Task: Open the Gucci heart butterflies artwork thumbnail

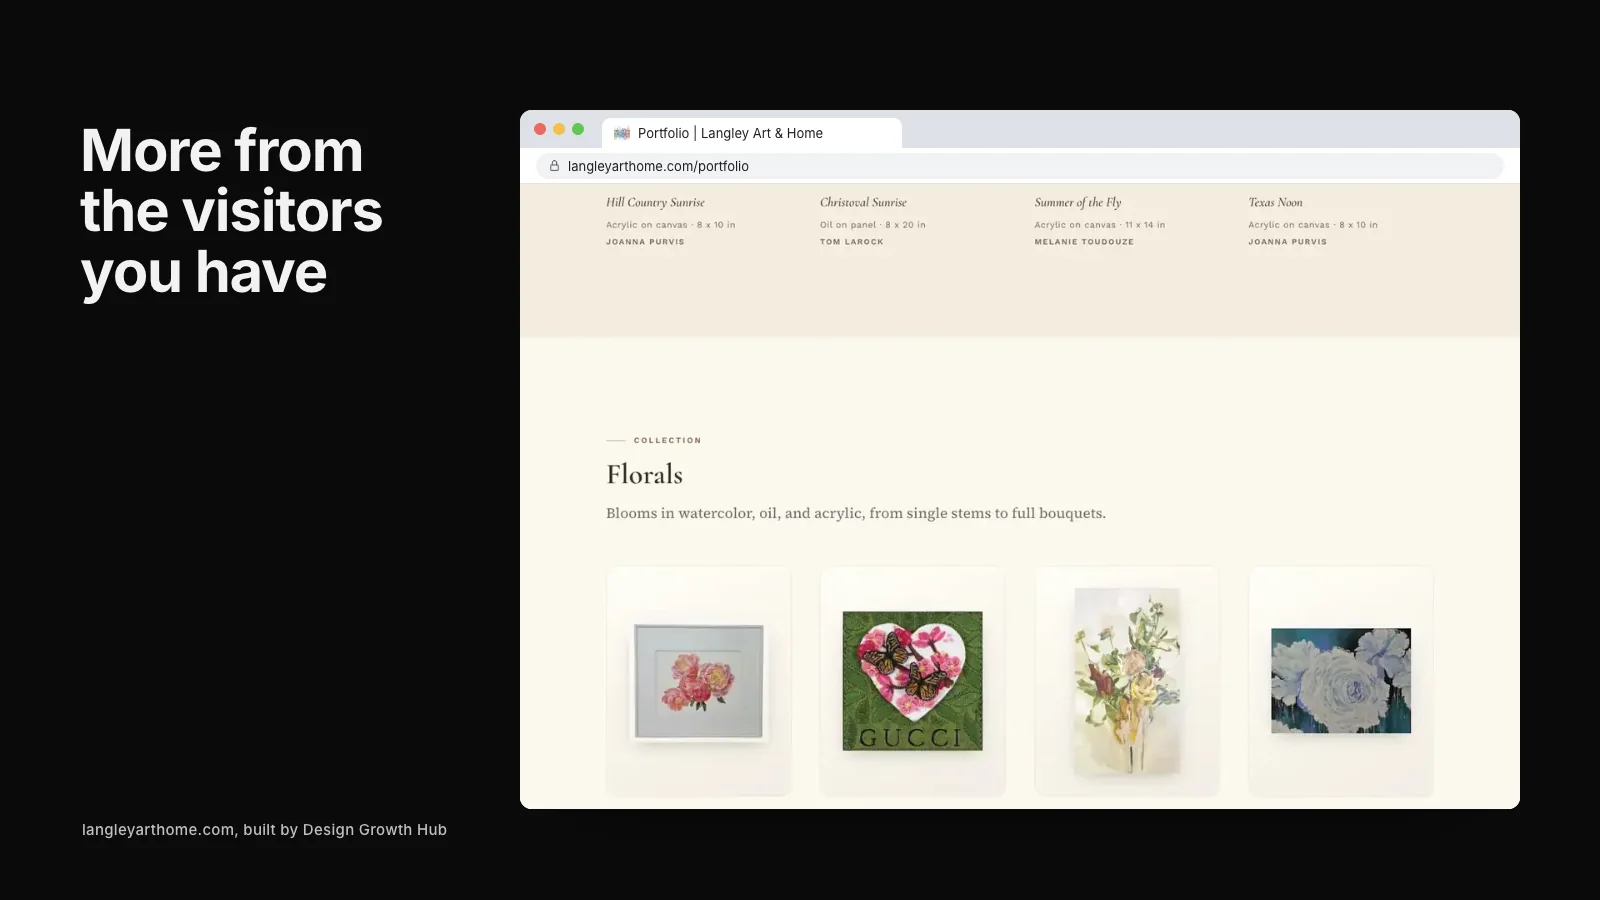Action: [x=913, y=681]
